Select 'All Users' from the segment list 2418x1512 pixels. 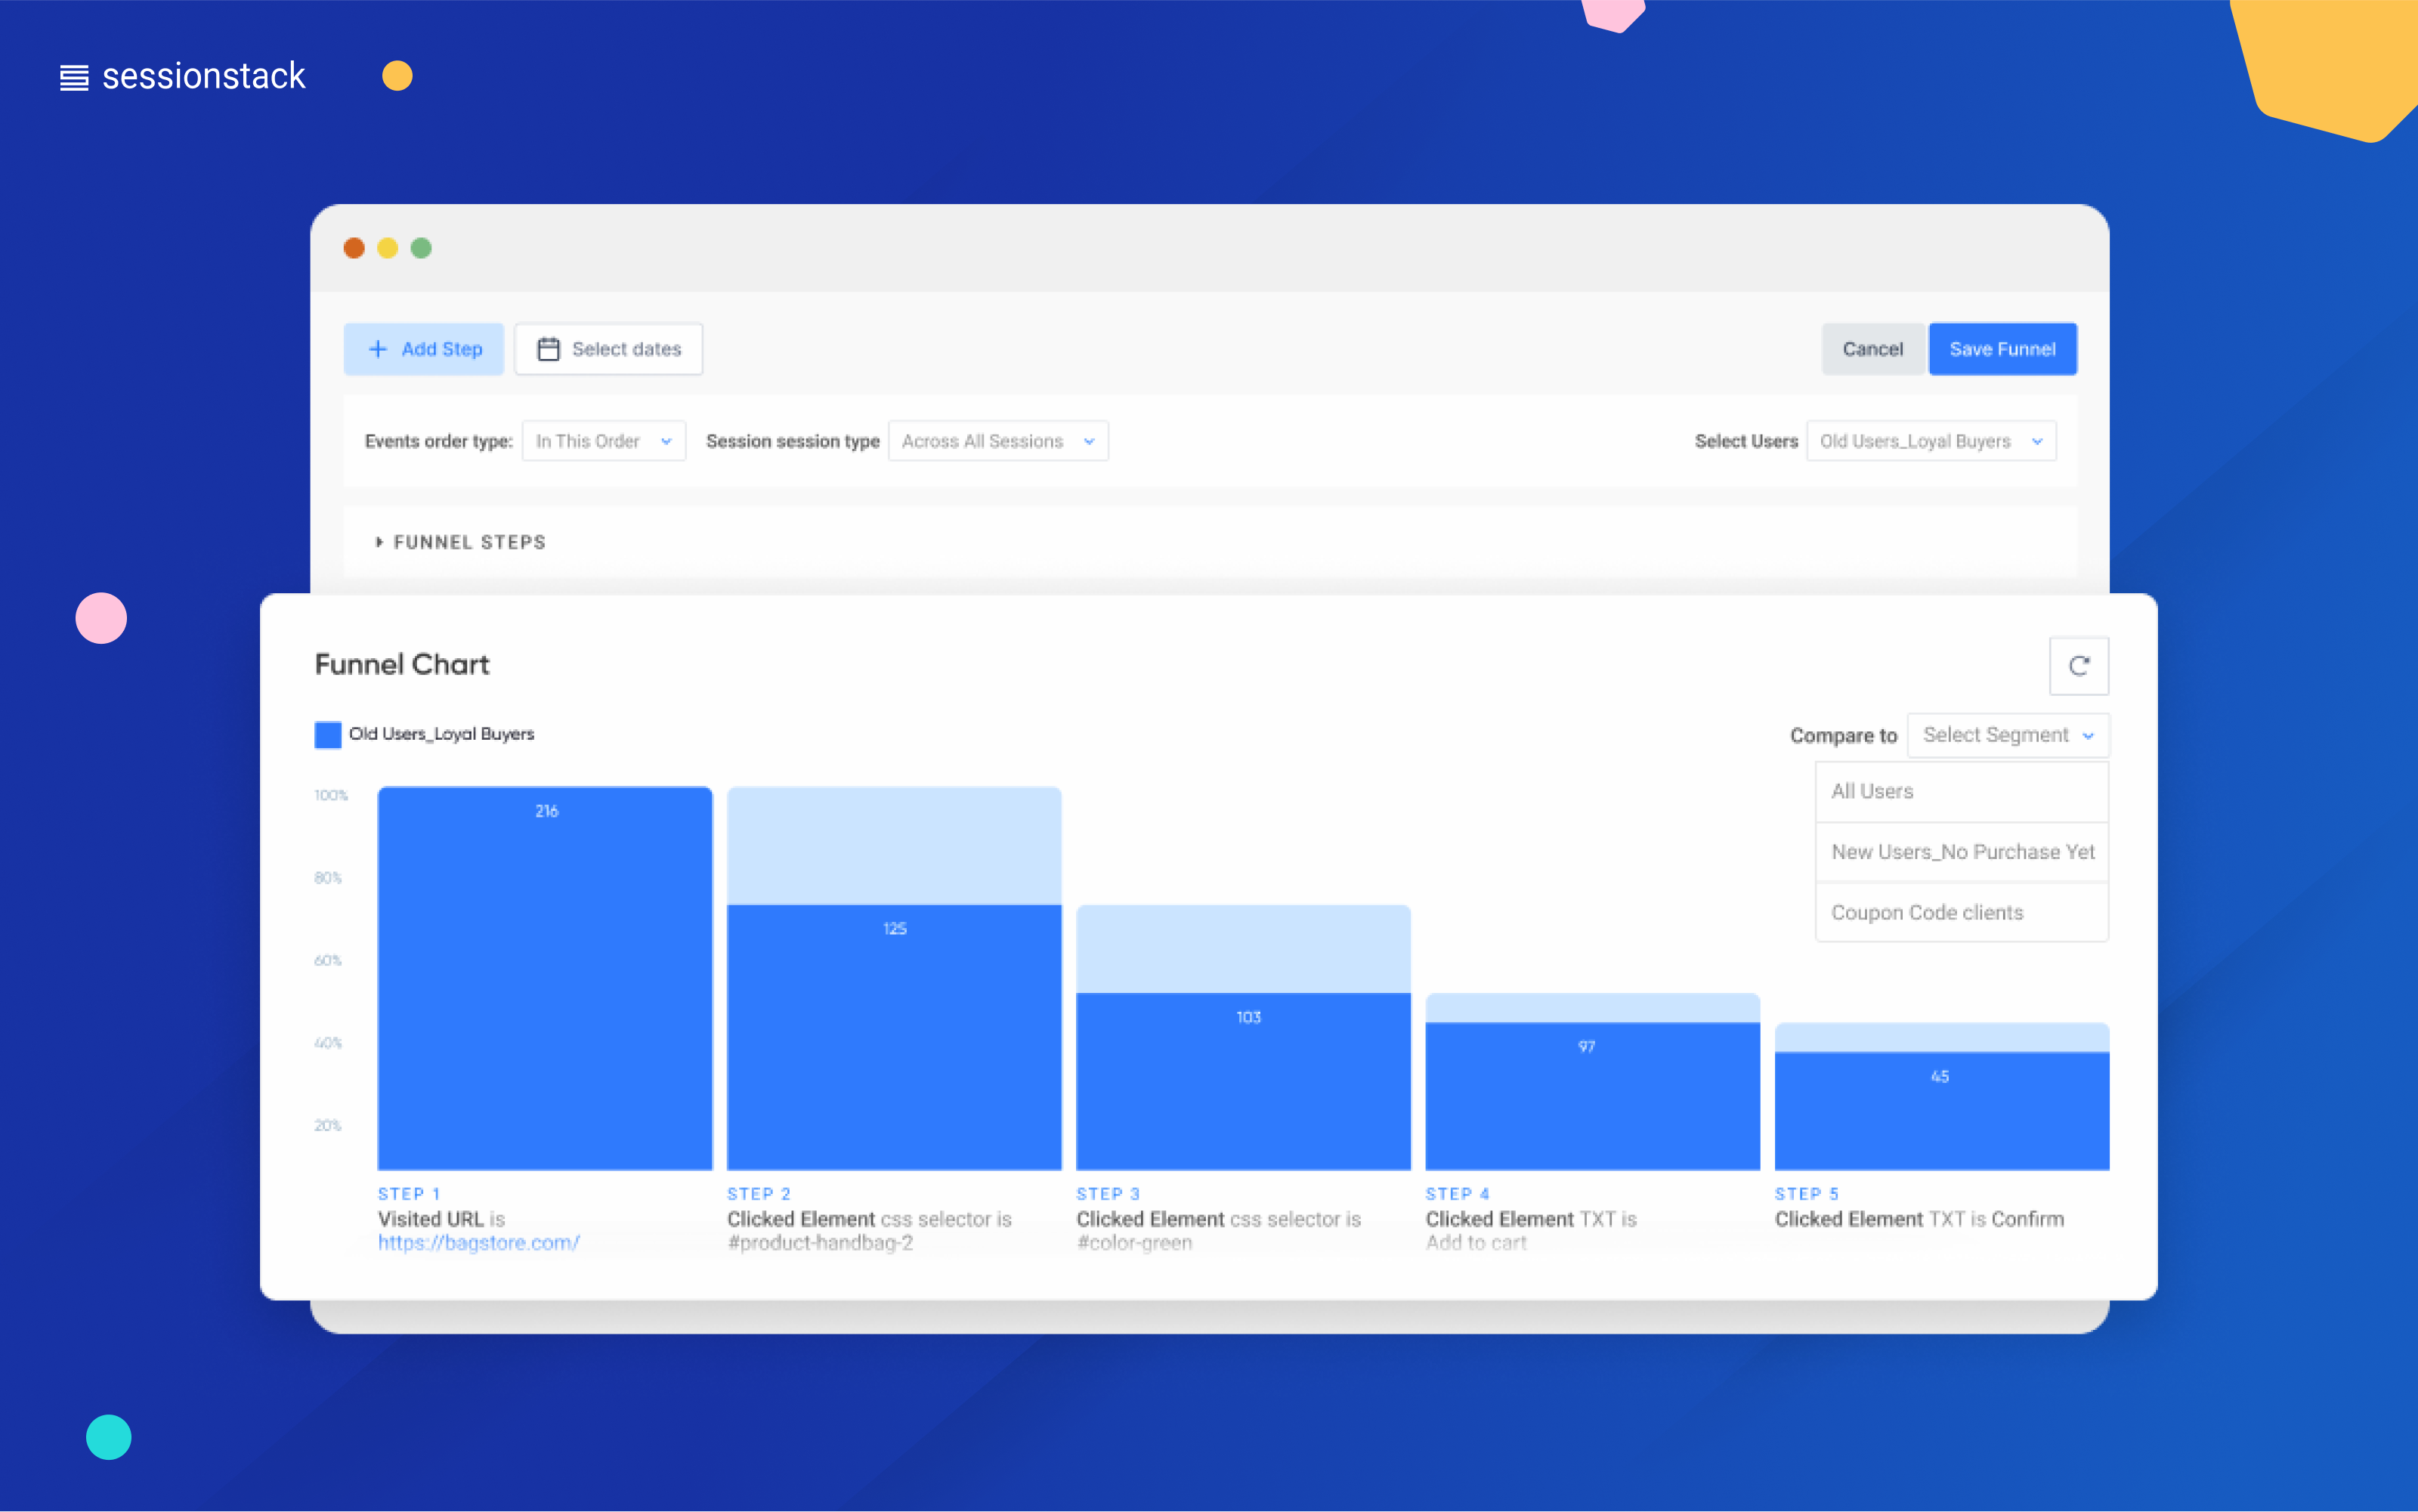[x=1872, y=791]
